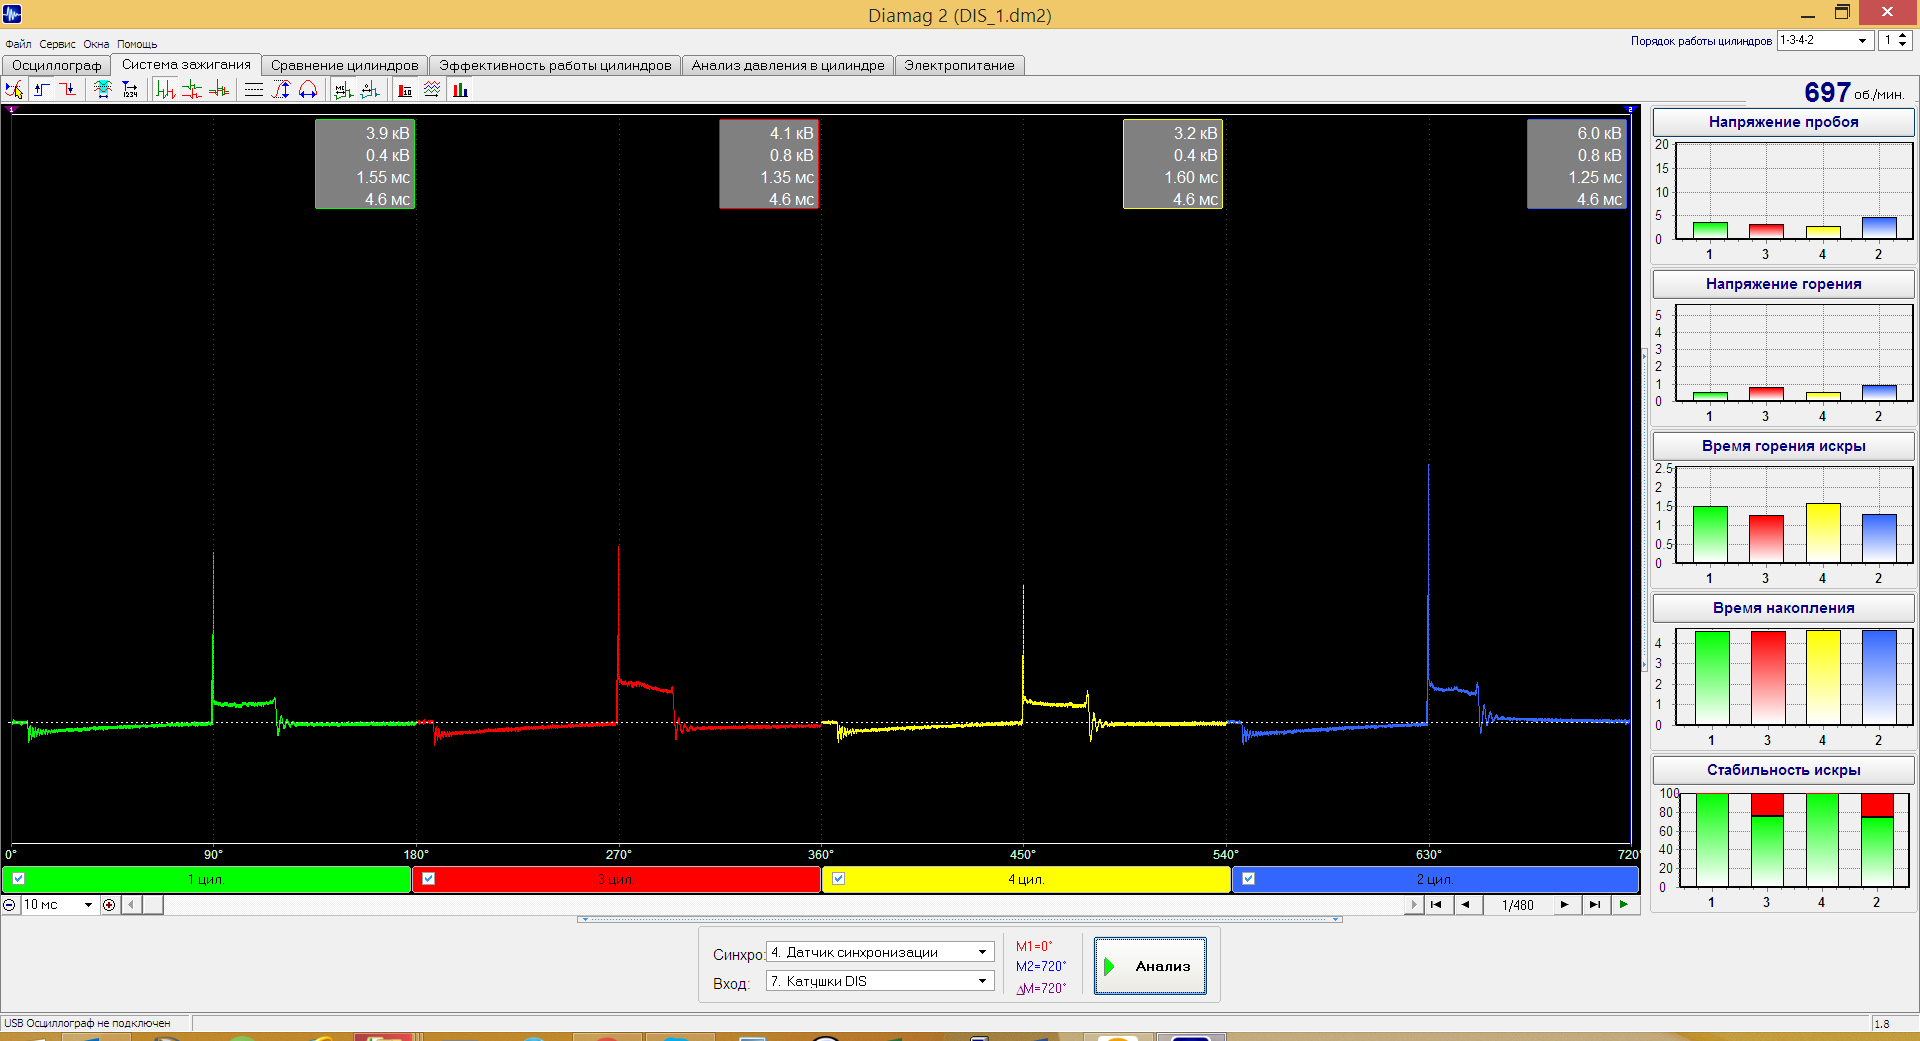The image size is (1920, 1041).
Task: Click vertical amplitude measure icon
Action: pos(281,90)
